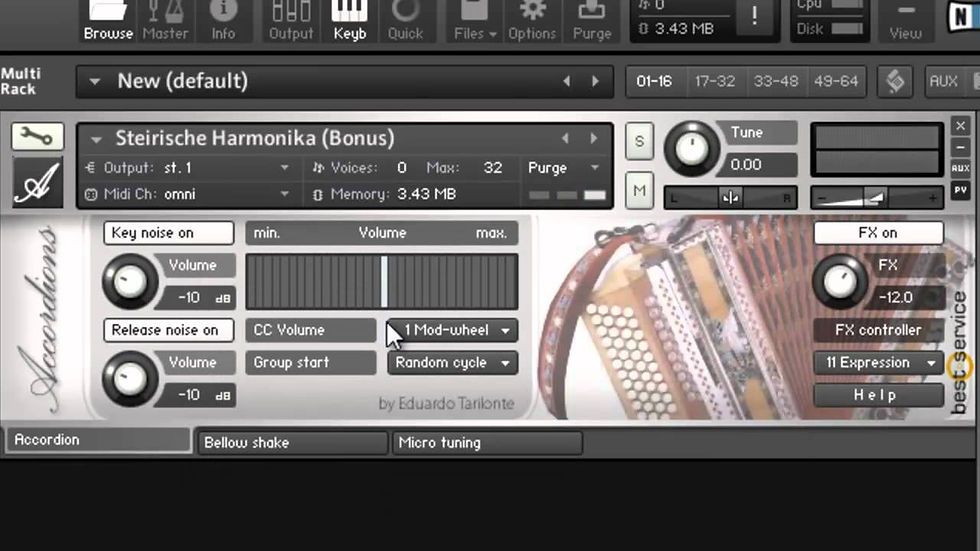Open the Files menu
Image resolution: width=980 pixels, height=551 pixels.
(475, 21)
